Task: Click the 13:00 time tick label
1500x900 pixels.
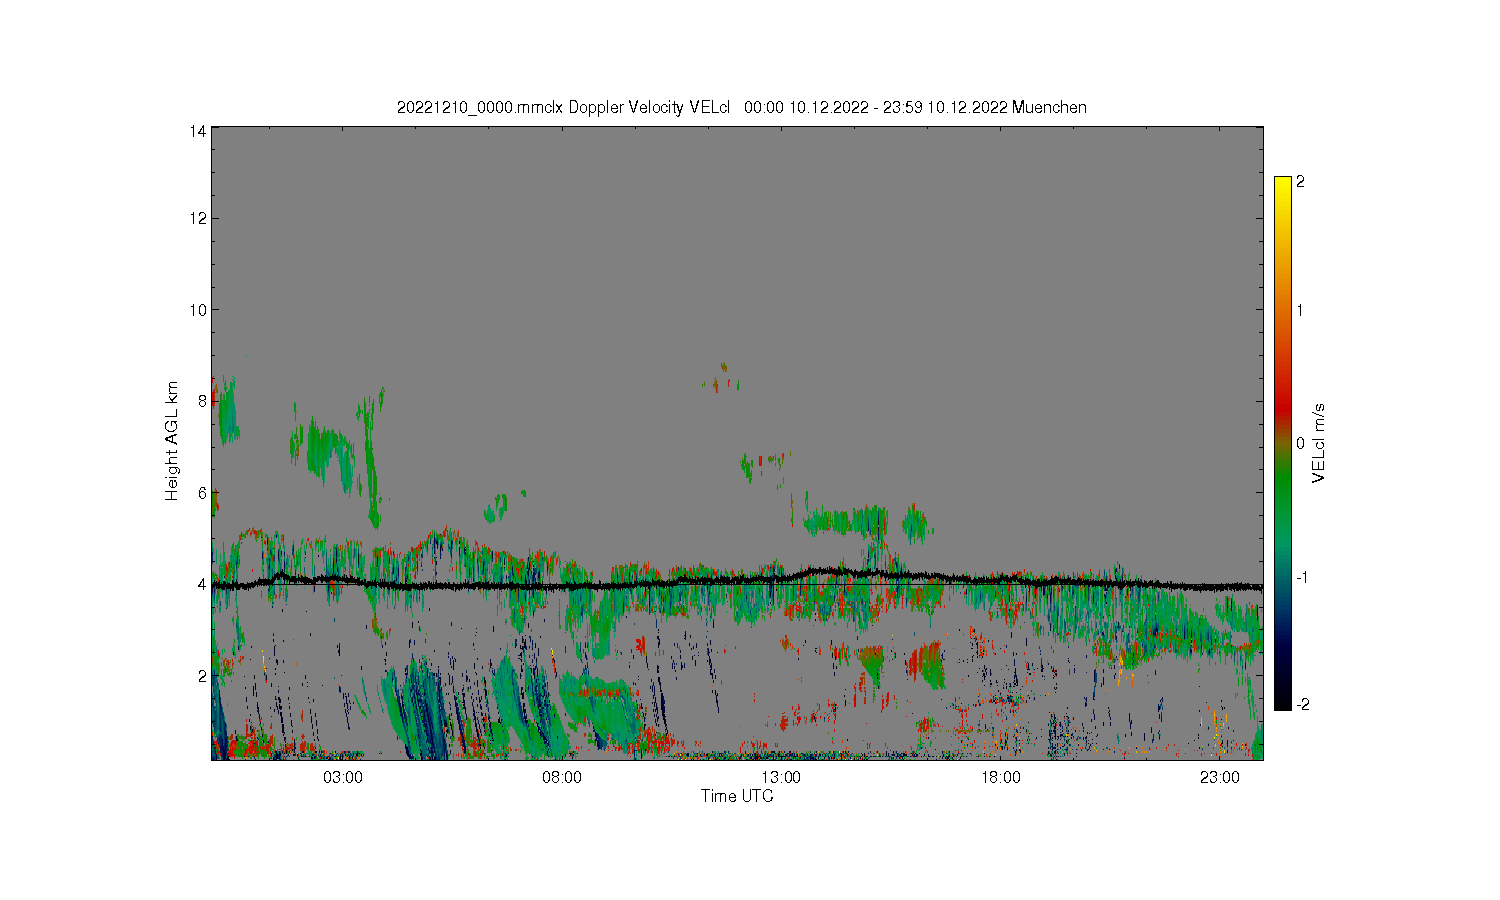Action: [x=781, y=778]
